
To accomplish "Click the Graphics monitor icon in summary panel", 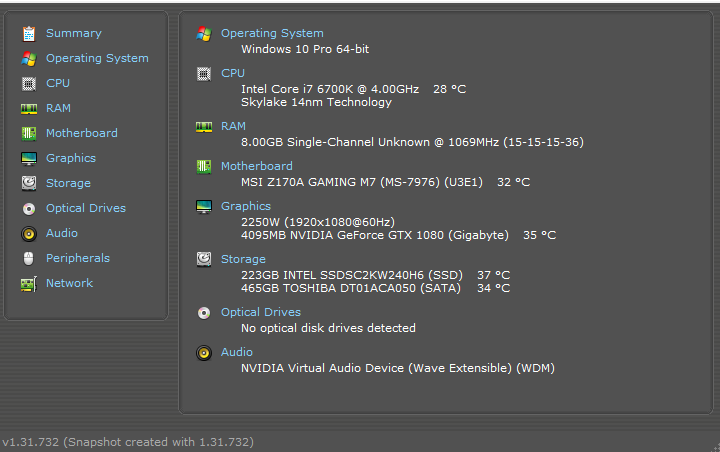I will pyautogui.click(x=204, y=207).
